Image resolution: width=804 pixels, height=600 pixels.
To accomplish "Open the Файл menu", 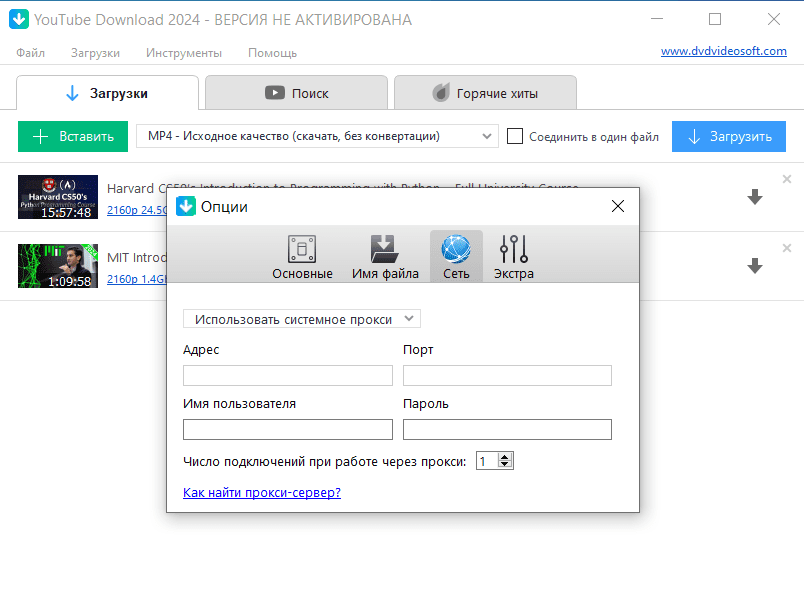I will tap(30, 53).
